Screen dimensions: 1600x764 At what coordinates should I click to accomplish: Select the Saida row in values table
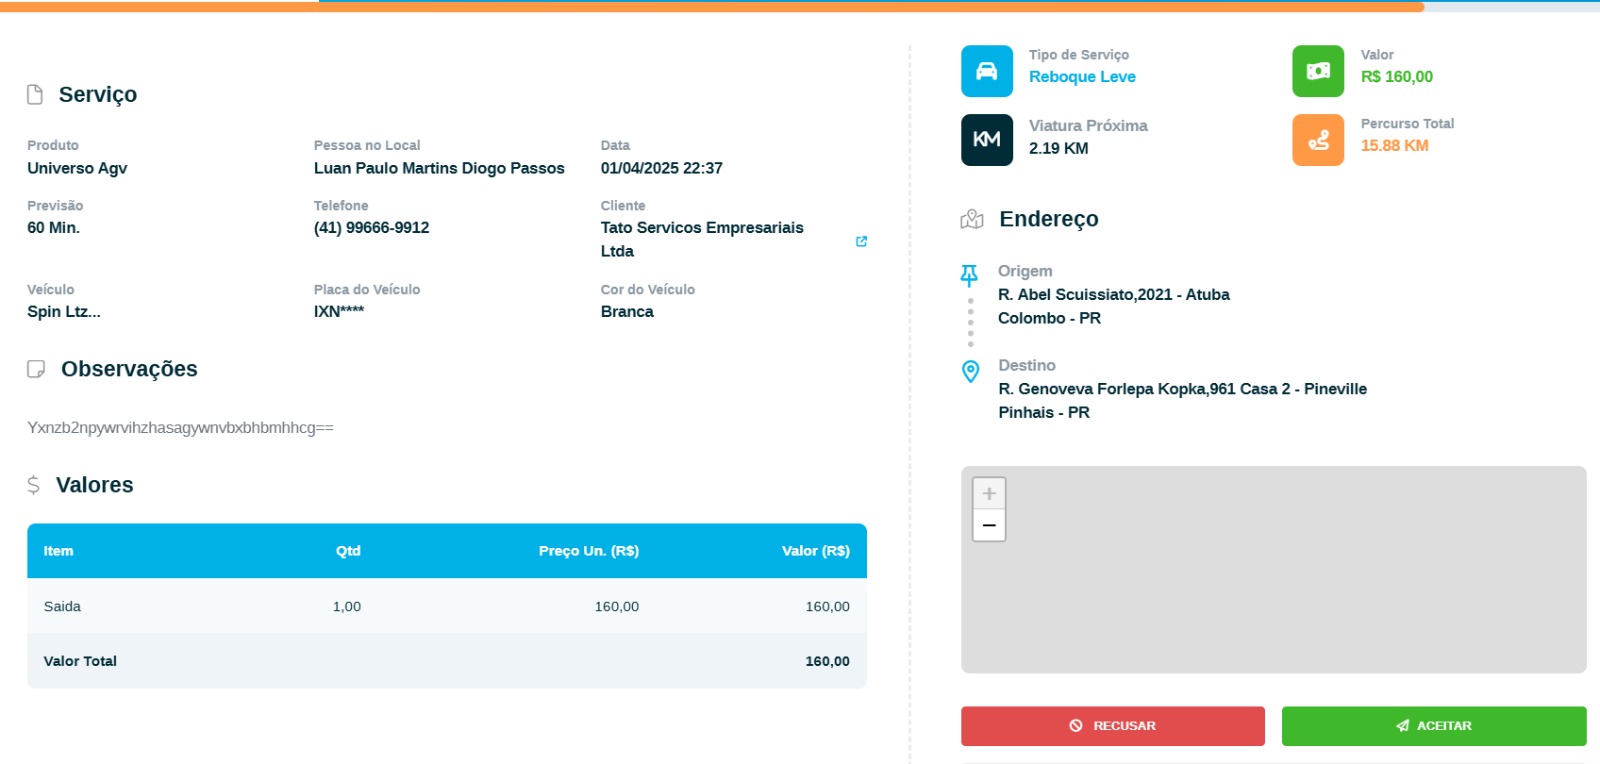pyautogui.click(x=446, y=606)
